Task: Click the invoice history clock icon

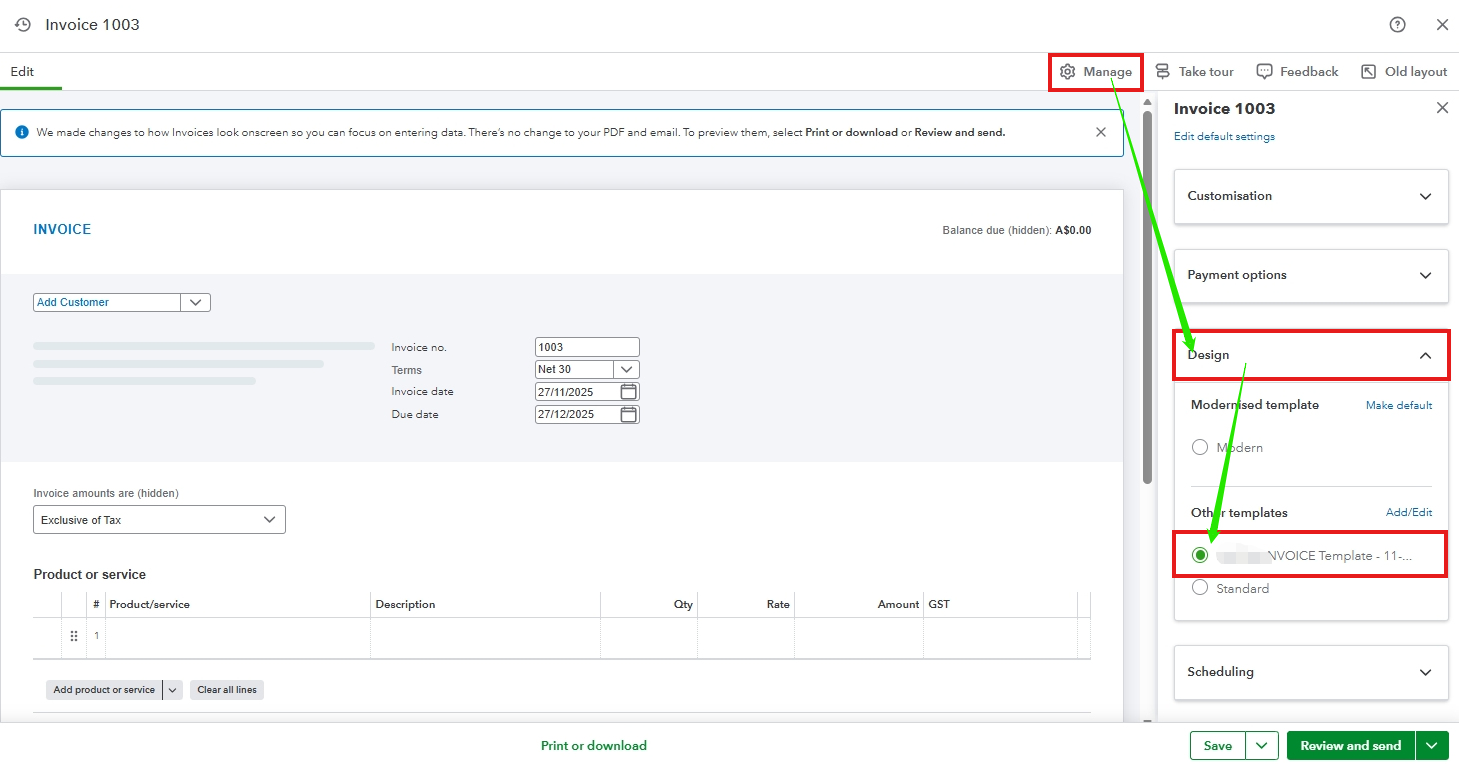Action: tap(23, 25)
